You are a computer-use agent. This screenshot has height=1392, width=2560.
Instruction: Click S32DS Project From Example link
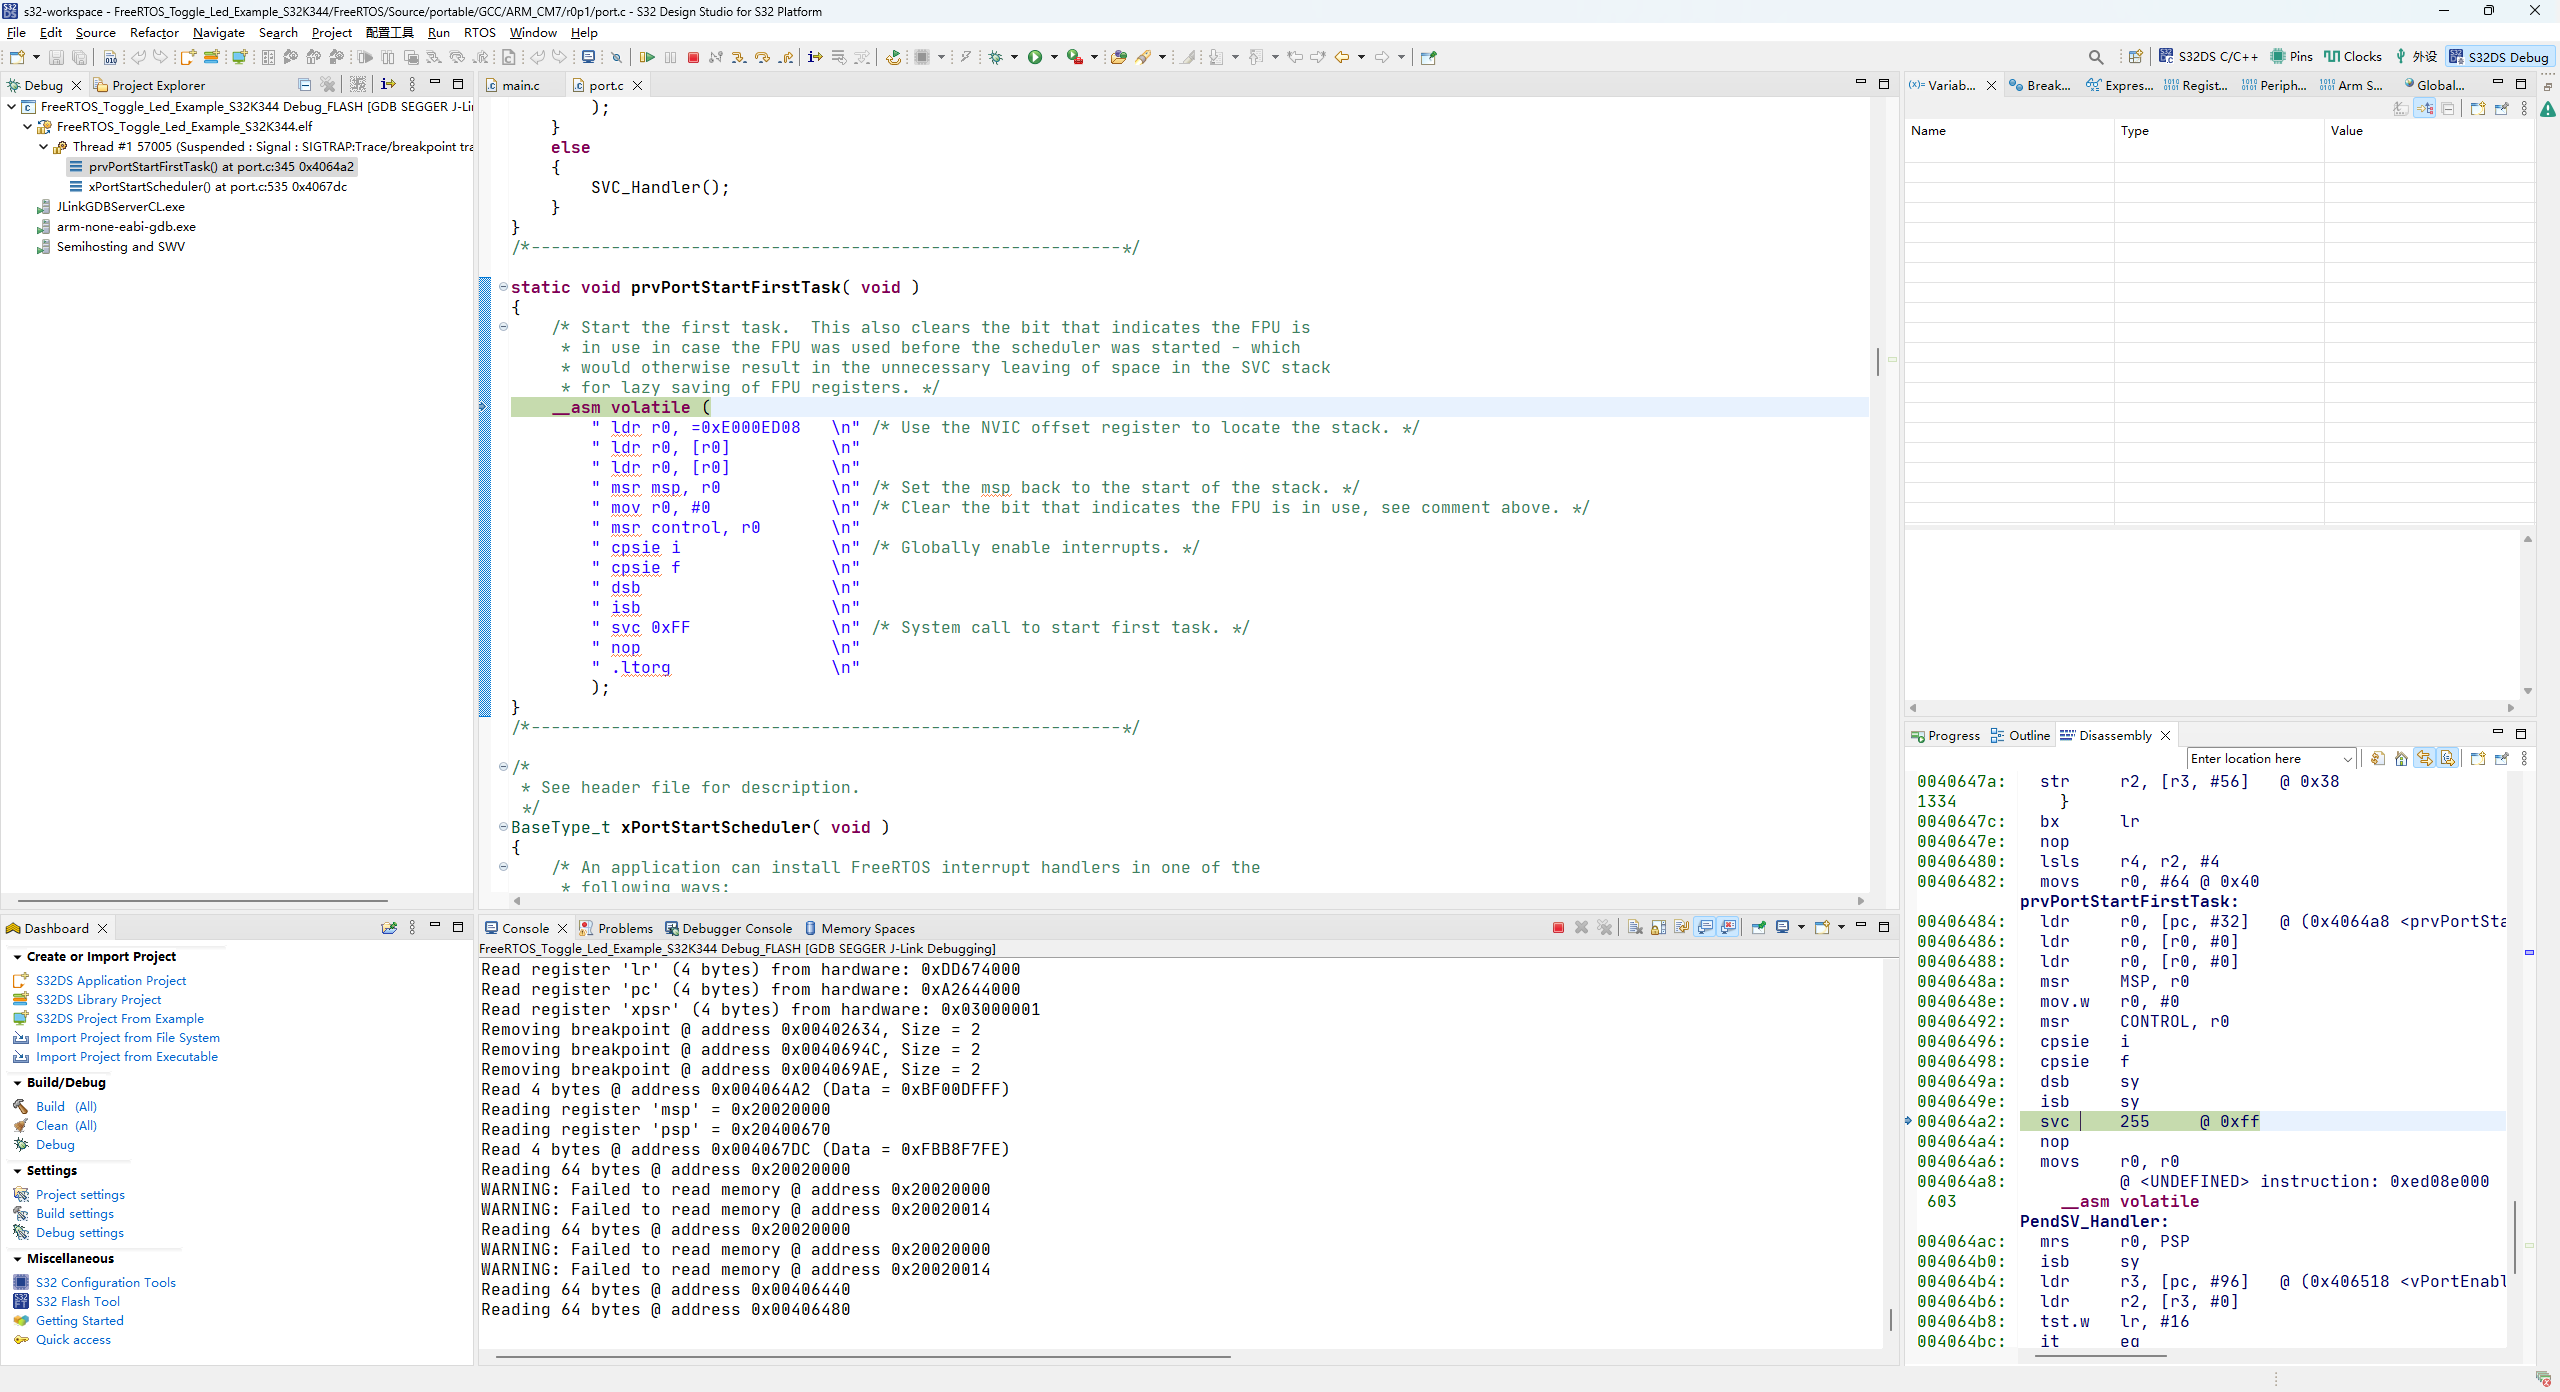pos(120,1018)
